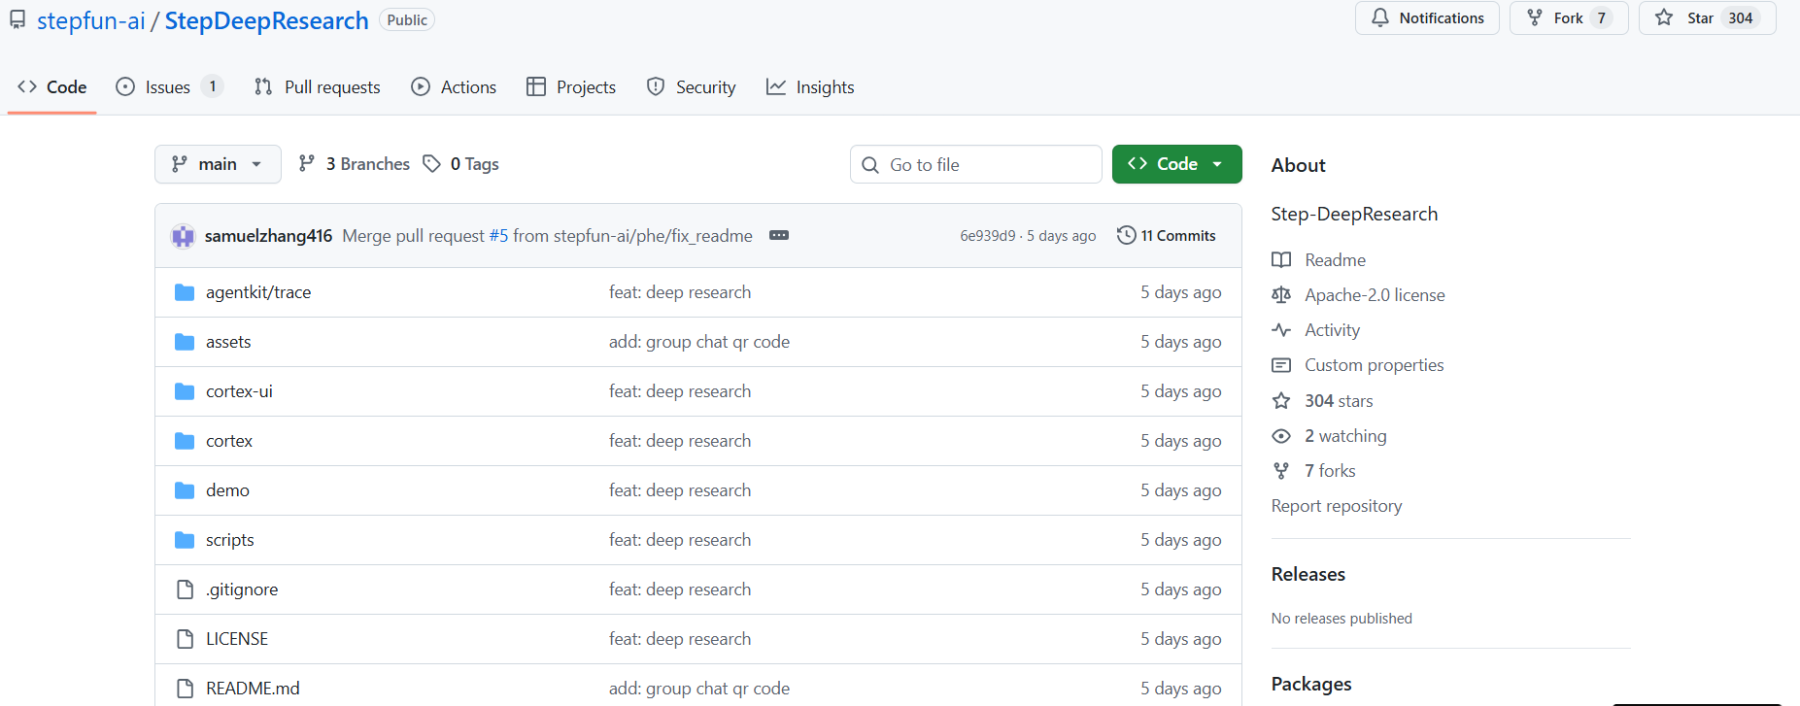The width and height of the screenshot is (1800, 706).
Task: Open pull request #5 link
Action: click(x=498, y=236)
